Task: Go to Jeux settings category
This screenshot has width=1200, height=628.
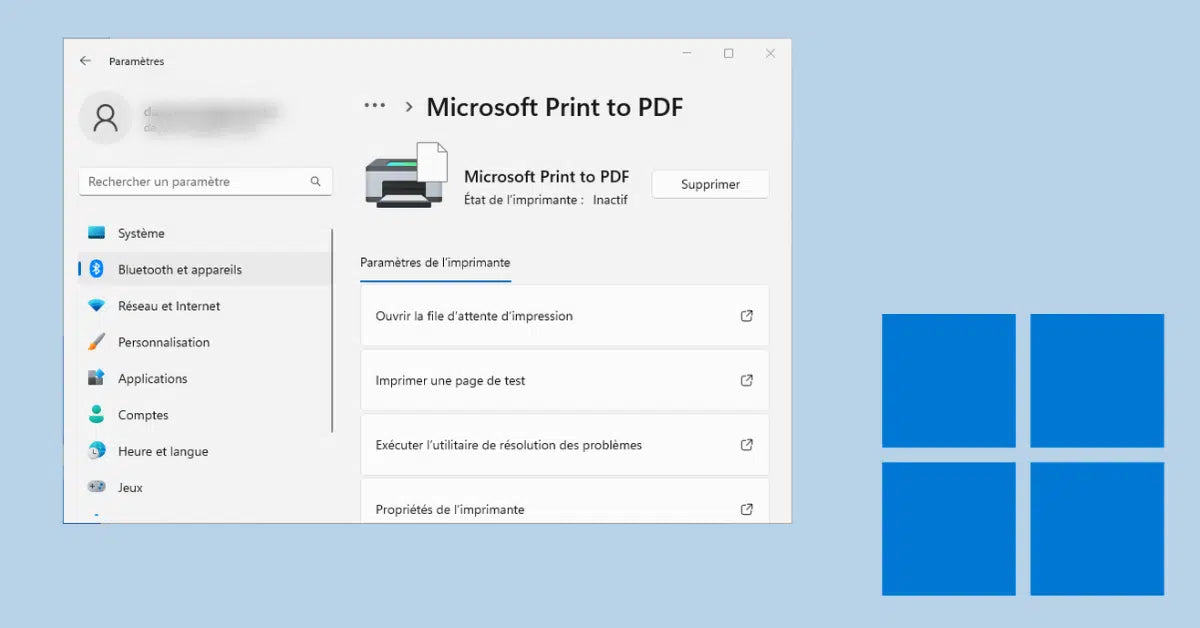Action: point(130,488)
